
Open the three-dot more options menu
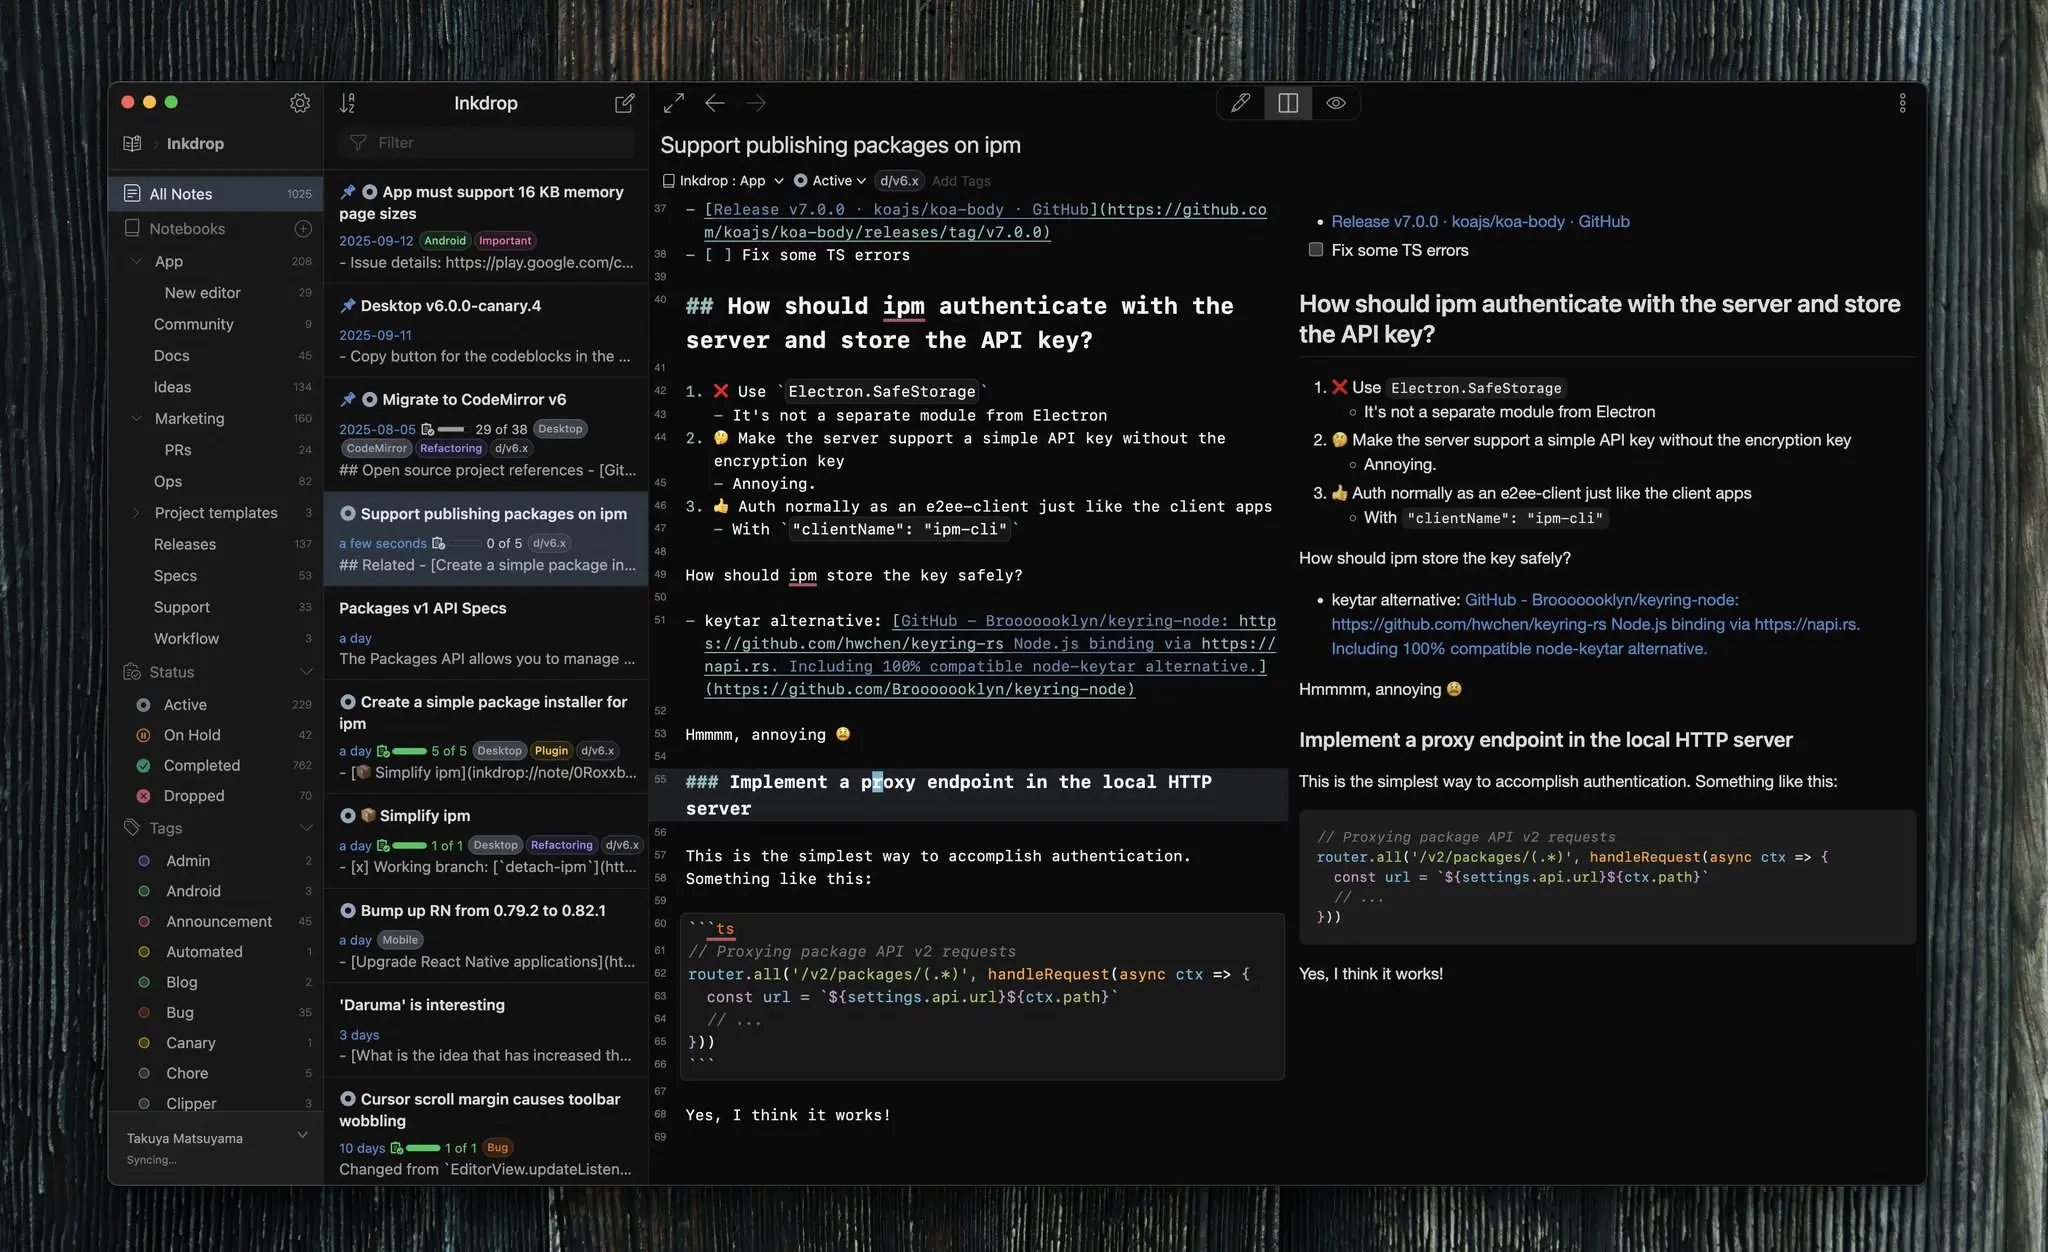point(1902,103)
